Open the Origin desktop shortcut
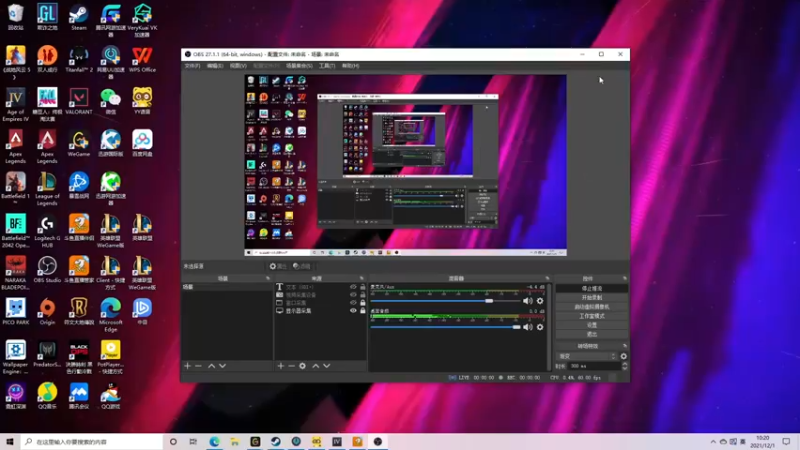 [x=47, y=312]
